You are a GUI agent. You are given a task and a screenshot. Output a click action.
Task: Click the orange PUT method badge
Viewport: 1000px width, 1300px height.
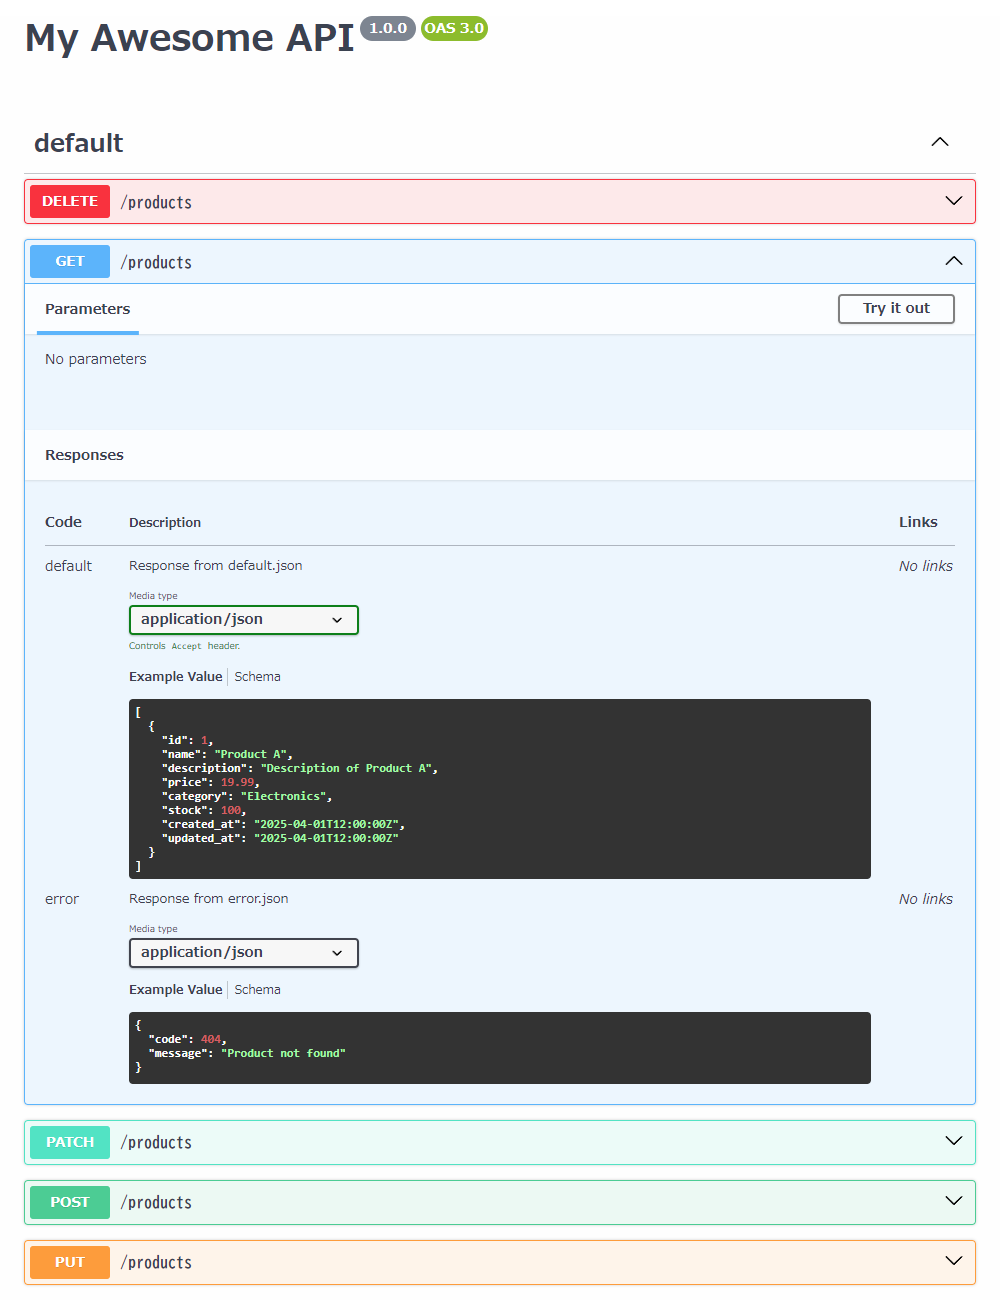(x=70, y=1262)
